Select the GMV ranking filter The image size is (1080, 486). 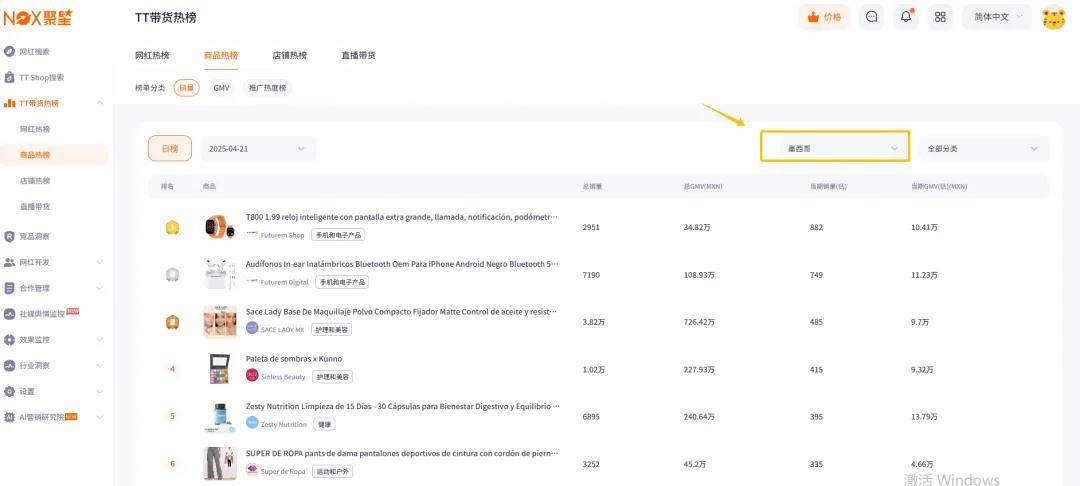click(221, 88)
